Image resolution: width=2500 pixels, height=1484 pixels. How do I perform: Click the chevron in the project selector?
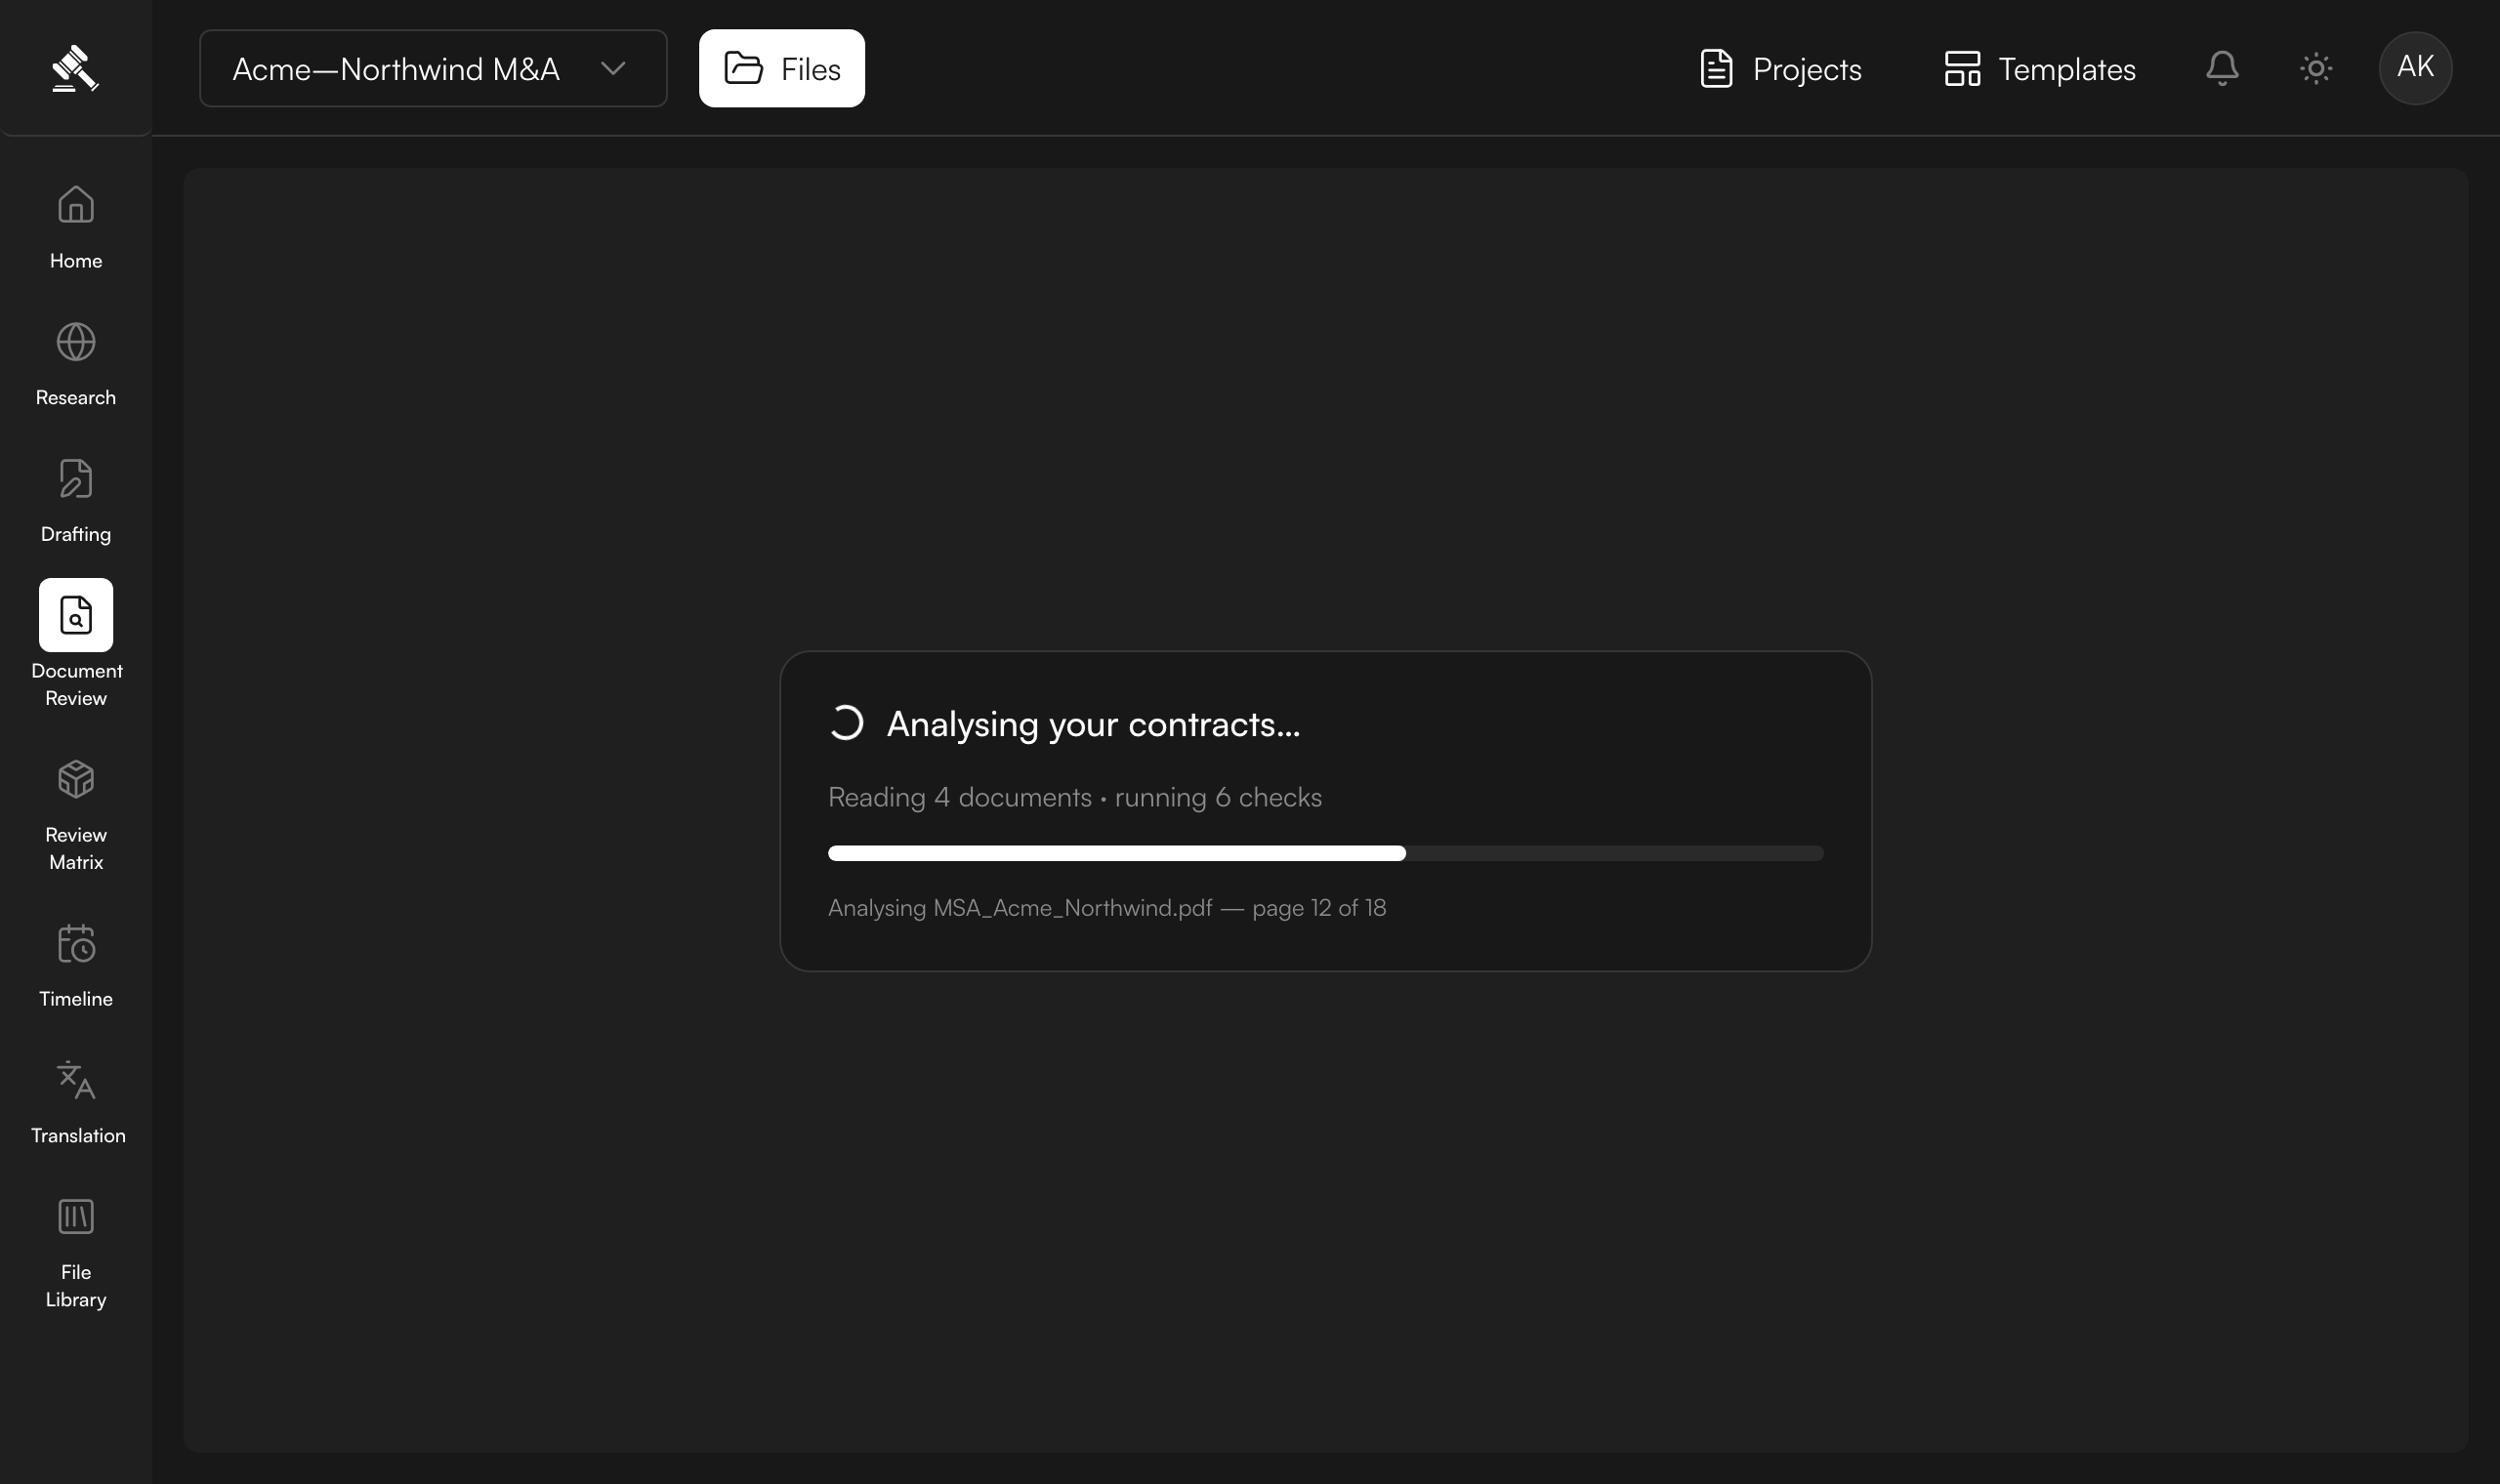pos(613,68)
